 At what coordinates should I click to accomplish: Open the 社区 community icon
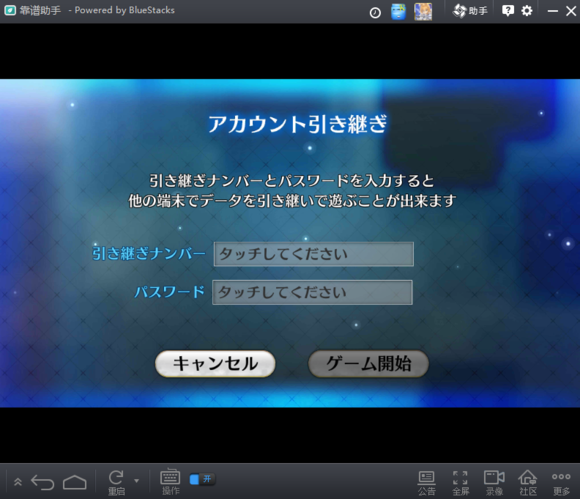(528, 483)
